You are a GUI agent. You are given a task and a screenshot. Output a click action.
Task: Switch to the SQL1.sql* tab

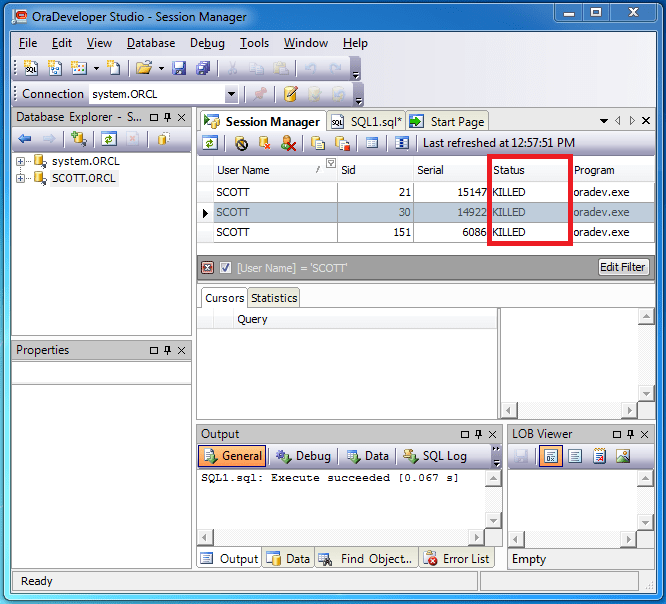point(366,122)
